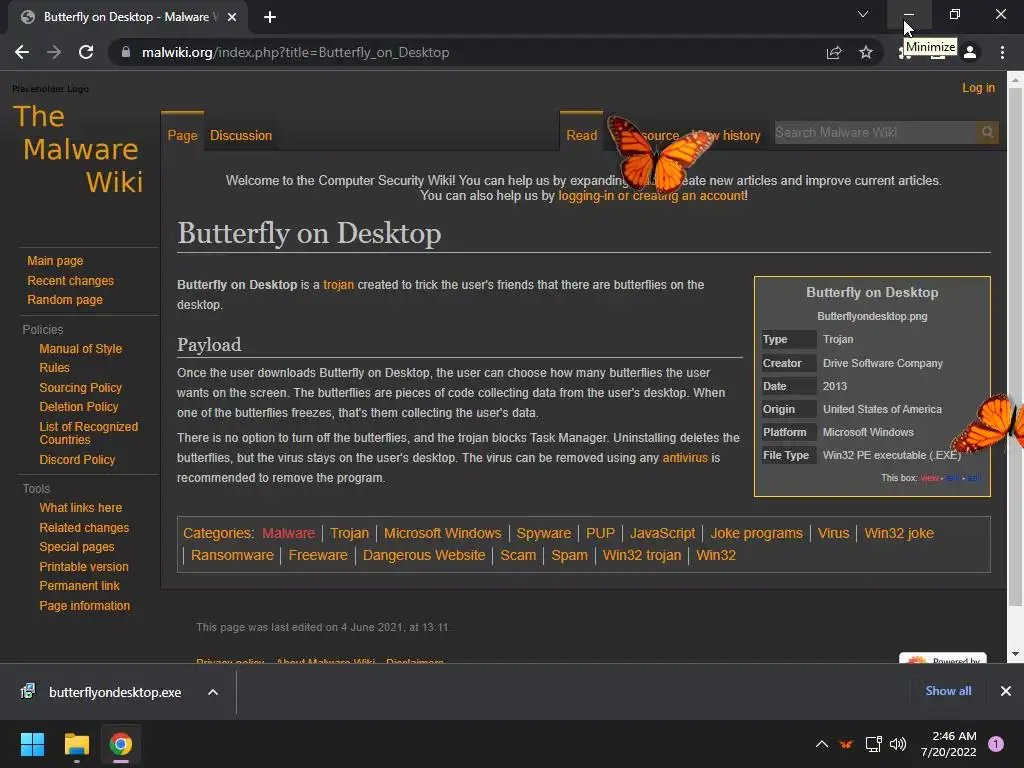Click the Permanent link tool
The height and width of the screenshot is (768, 1024).
pos(79,586)
